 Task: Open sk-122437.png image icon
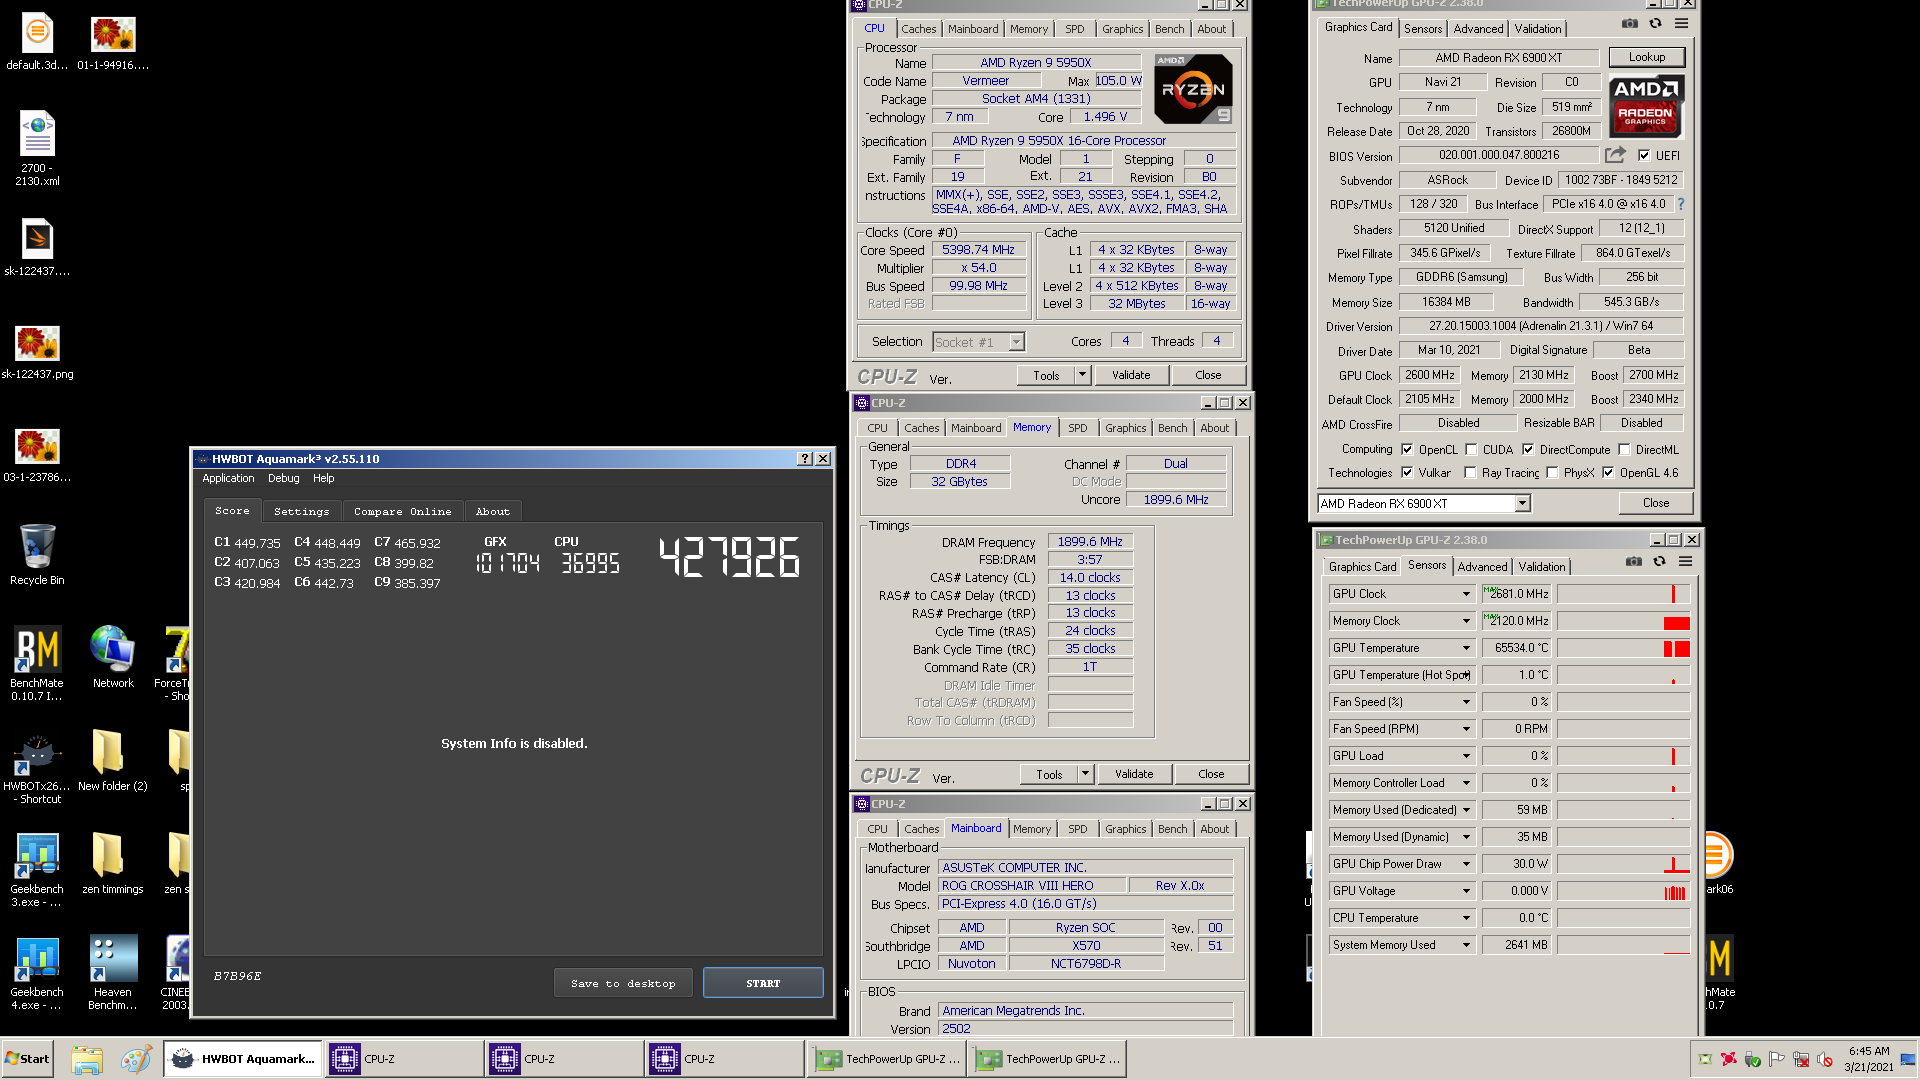click(37, 352)
